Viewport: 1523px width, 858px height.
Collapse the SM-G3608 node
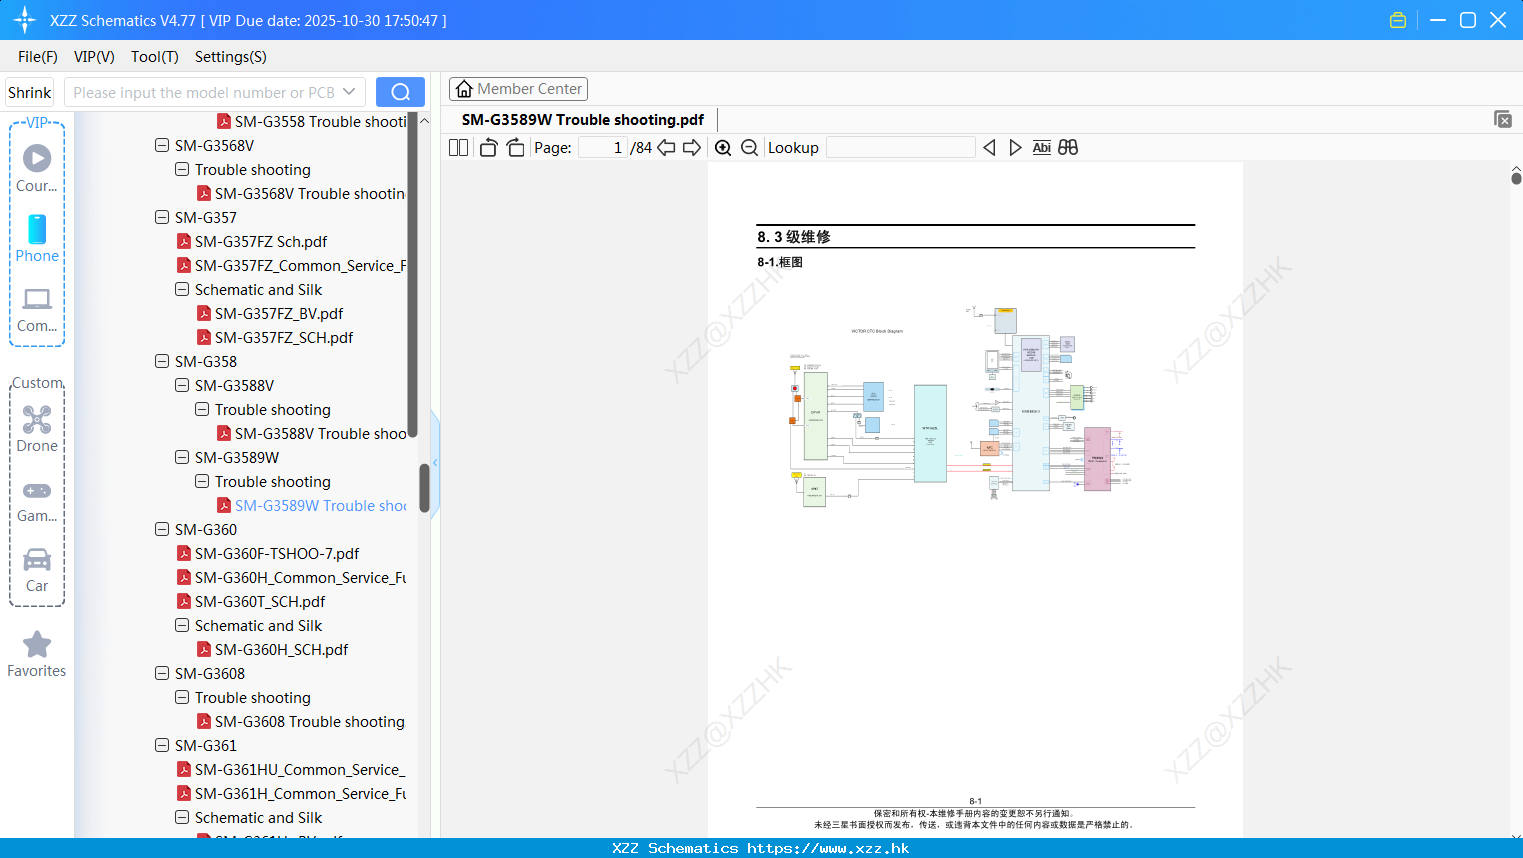click(162, 673)
